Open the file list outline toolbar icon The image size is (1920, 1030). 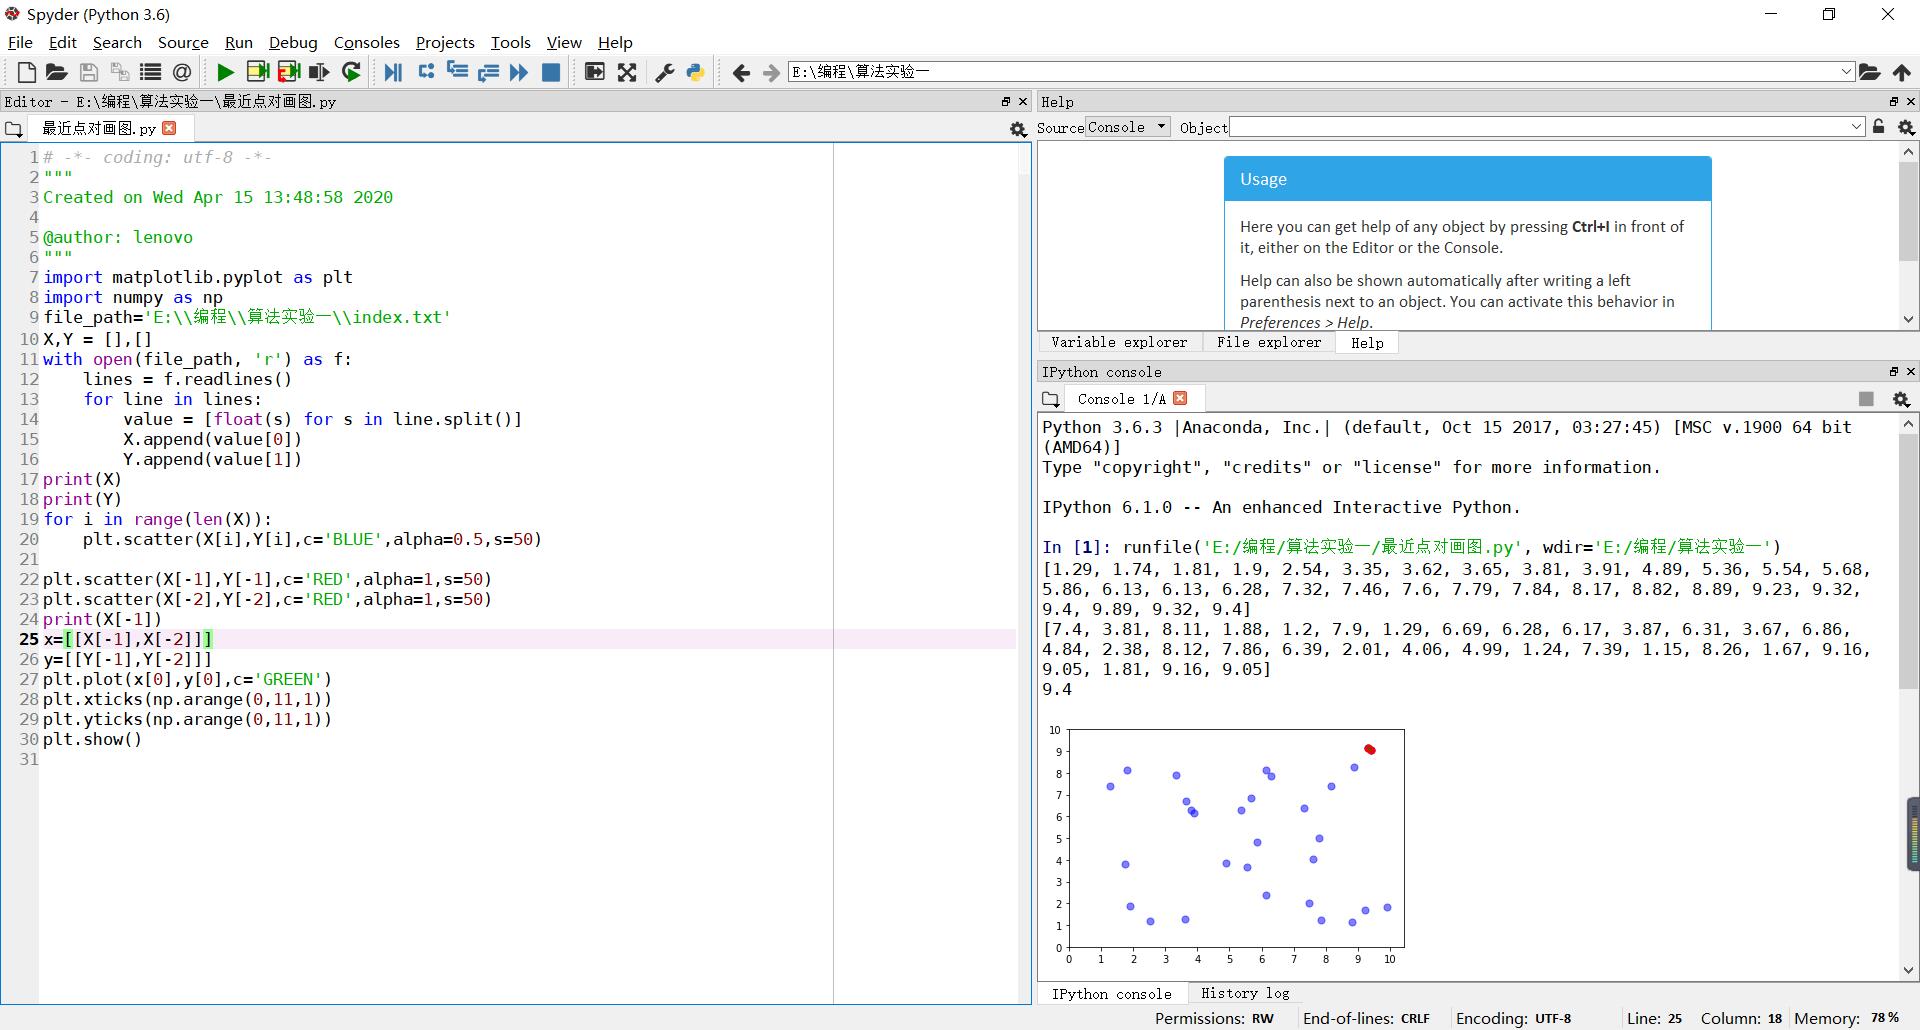150,72
